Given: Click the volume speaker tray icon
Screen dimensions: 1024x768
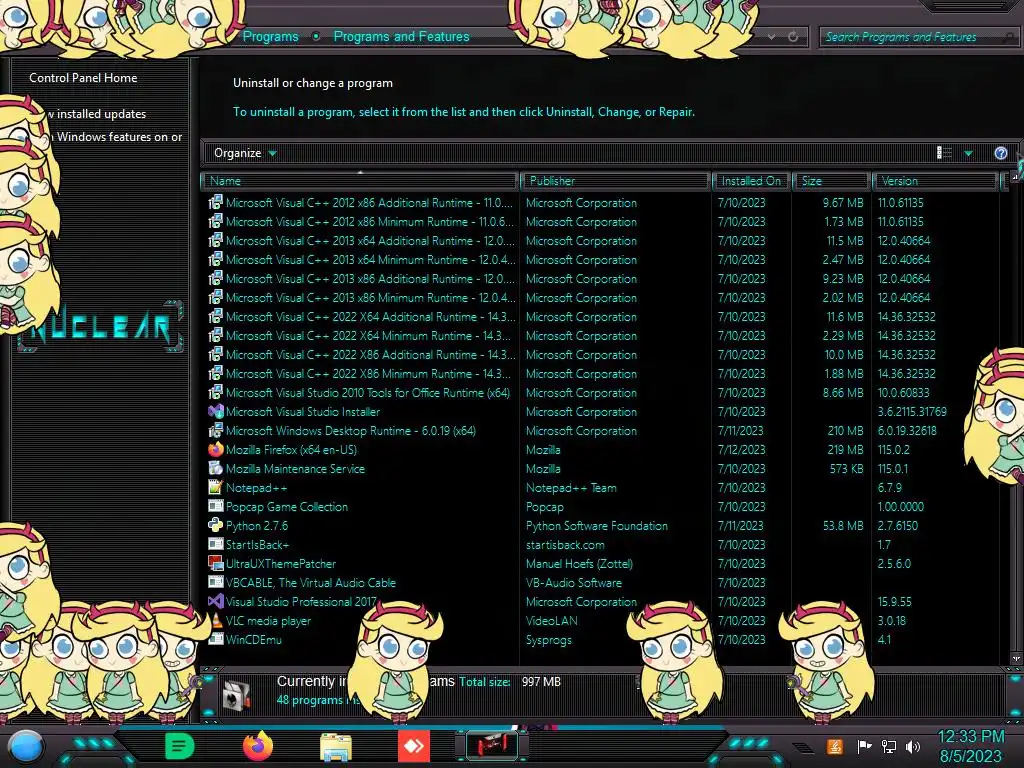Looking at the screenshot, I should (913, 746).
